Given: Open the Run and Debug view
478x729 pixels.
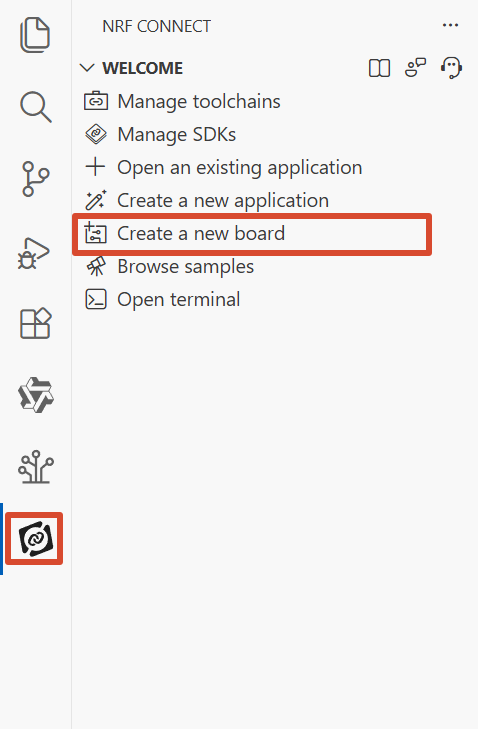Looking at the screenshot, I should 33,253.
